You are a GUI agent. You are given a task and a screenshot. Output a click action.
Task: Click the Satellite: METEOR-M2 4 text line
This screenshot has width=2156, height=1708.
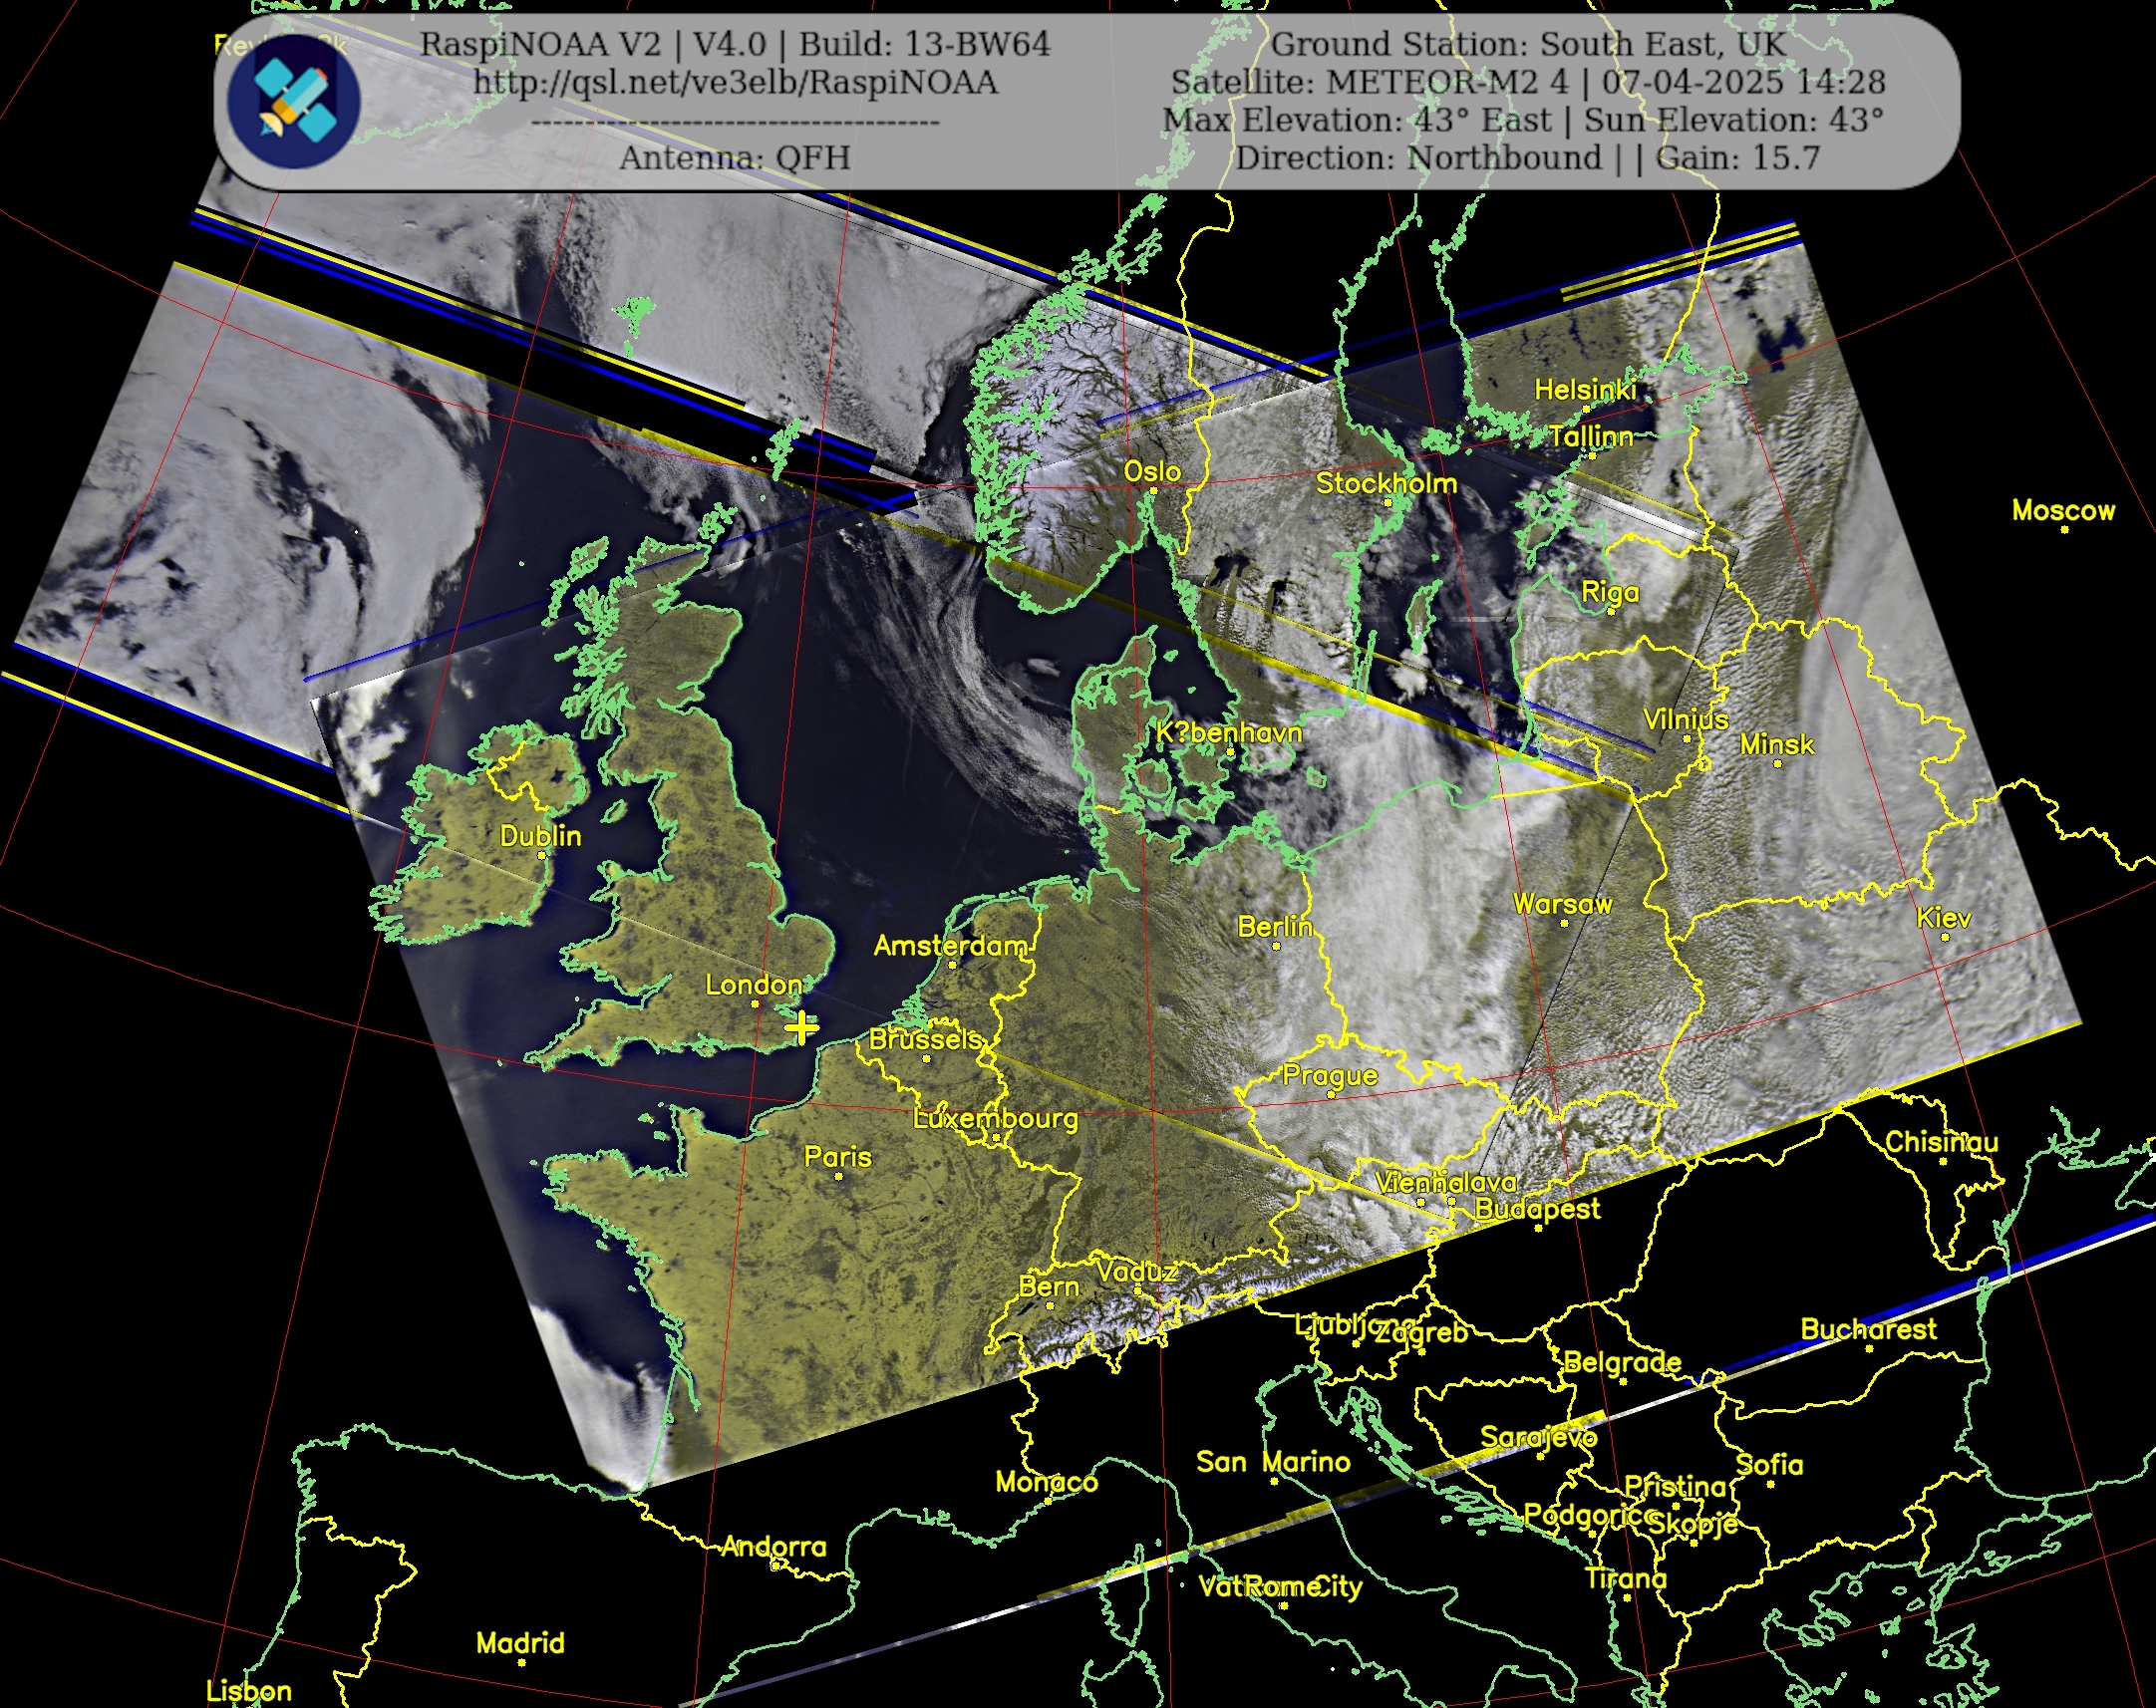tap(1528, 82)
